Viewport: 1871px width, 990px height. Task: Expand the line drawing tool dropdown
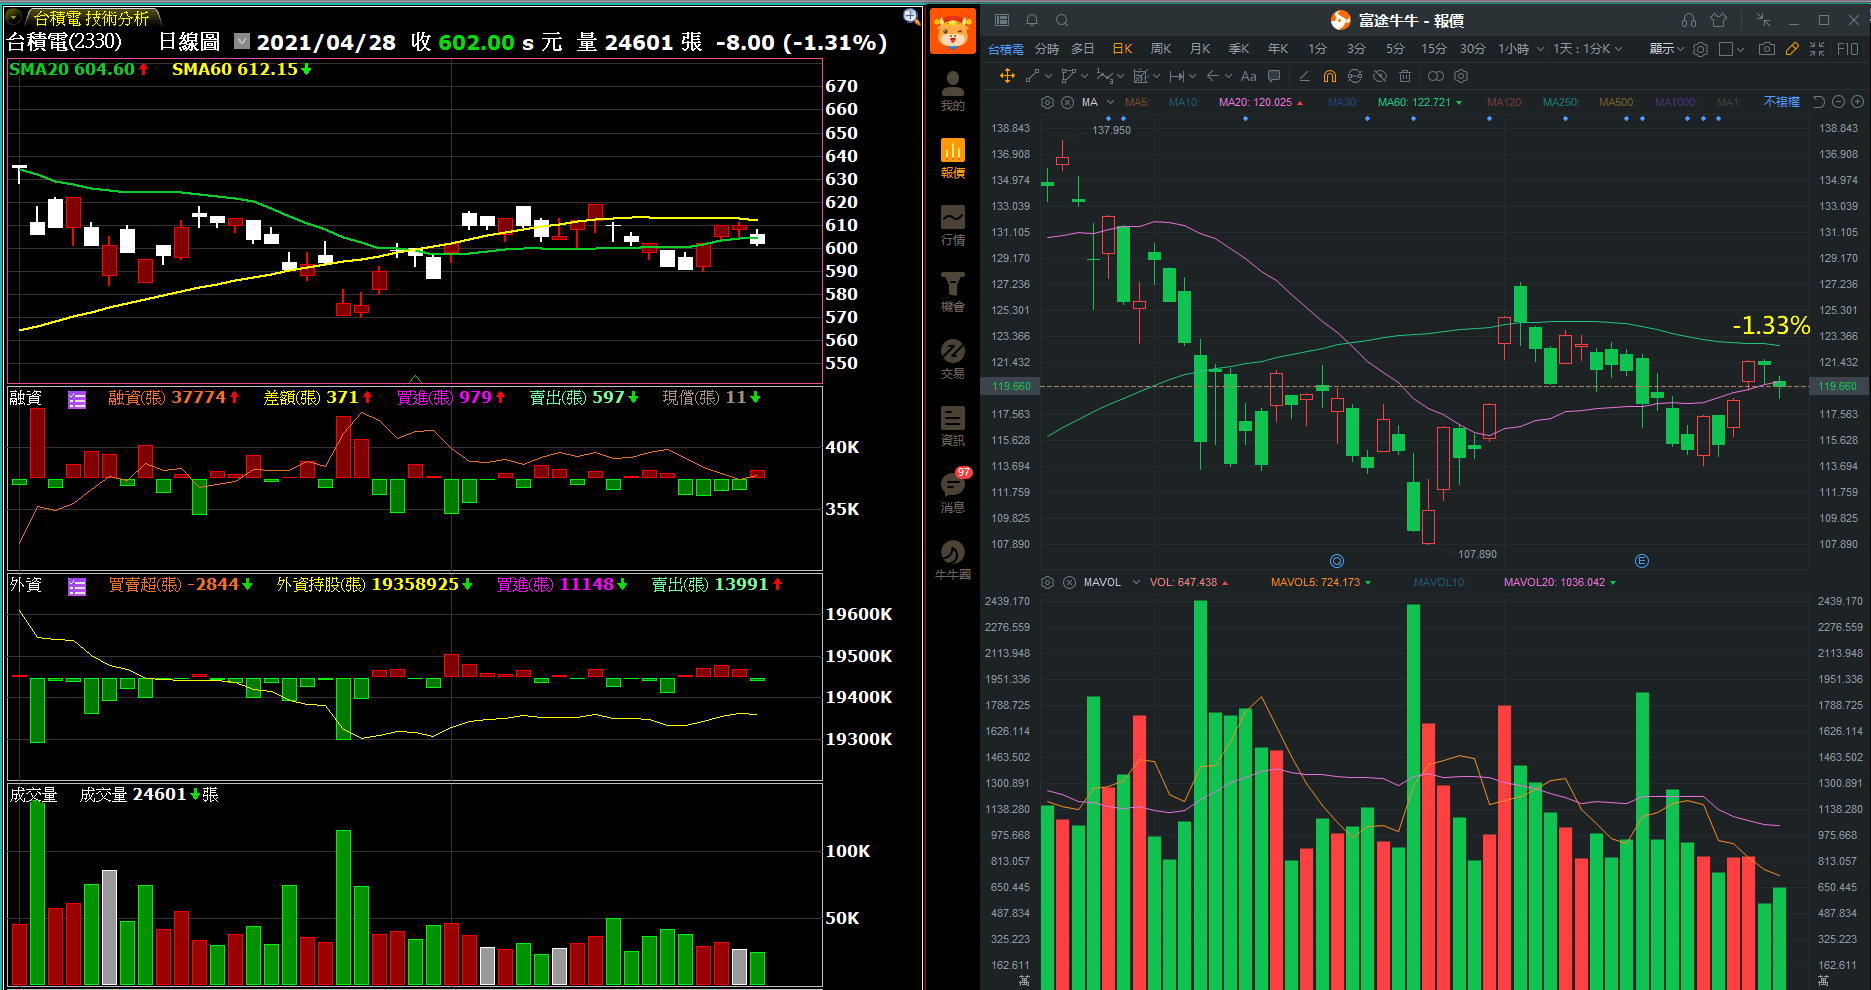click(x=1048, y=76)
